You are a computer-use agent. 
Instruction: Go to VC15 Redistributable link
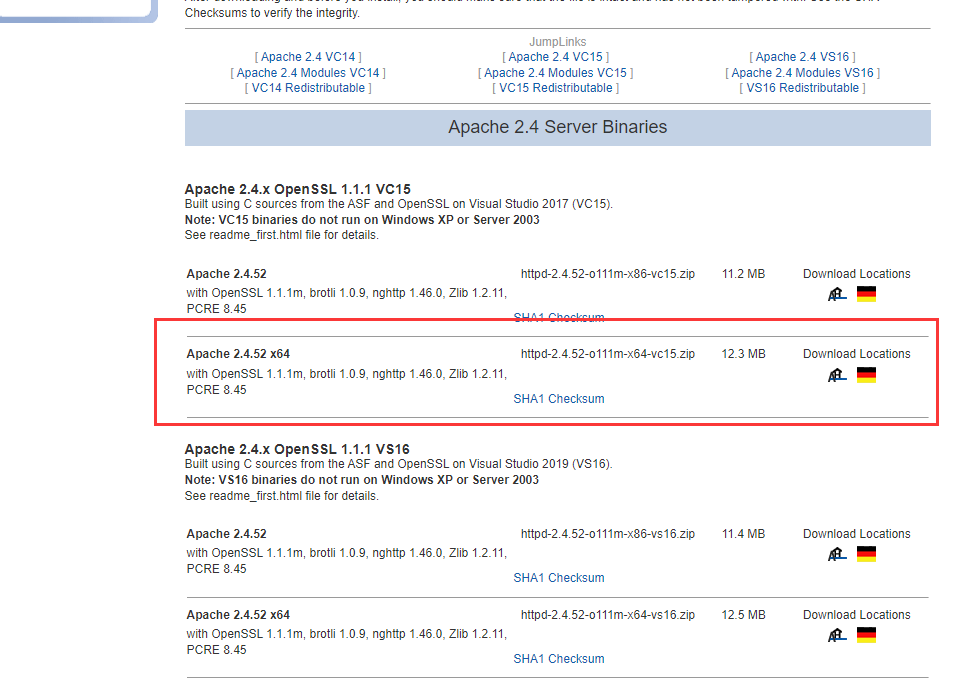556,88
